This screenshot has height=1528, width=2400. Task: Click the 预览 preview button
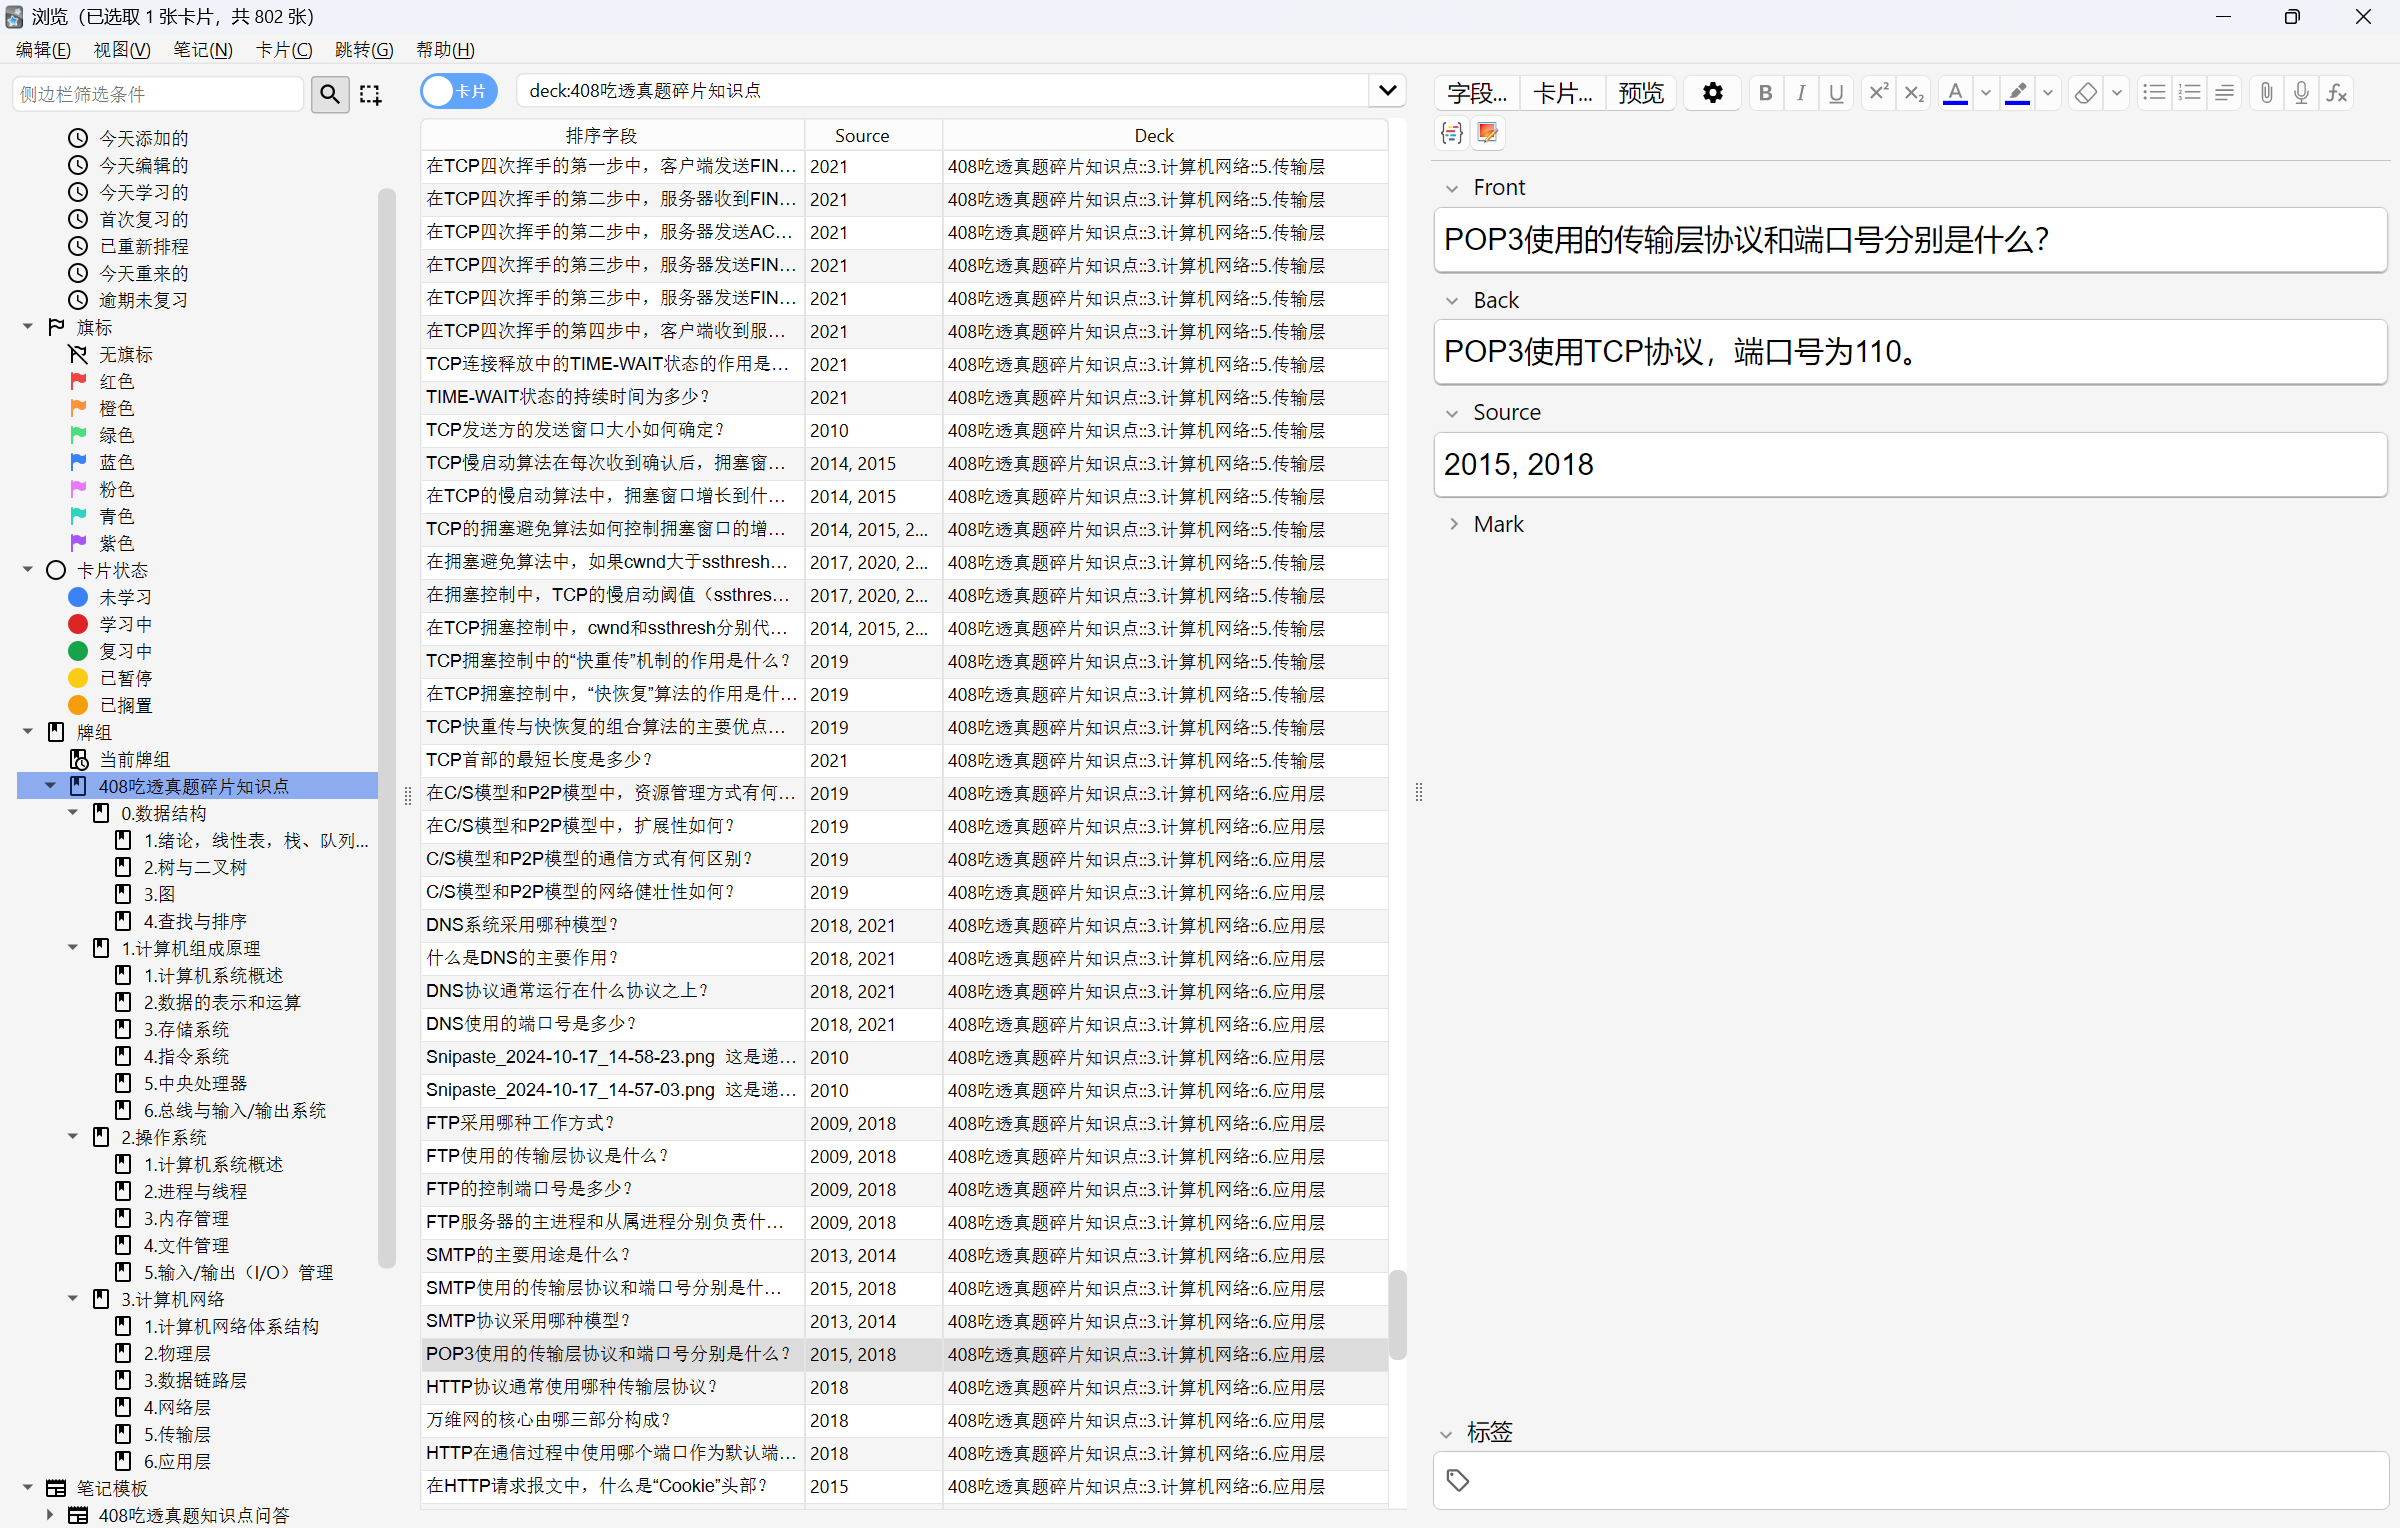coord(1641,93)
